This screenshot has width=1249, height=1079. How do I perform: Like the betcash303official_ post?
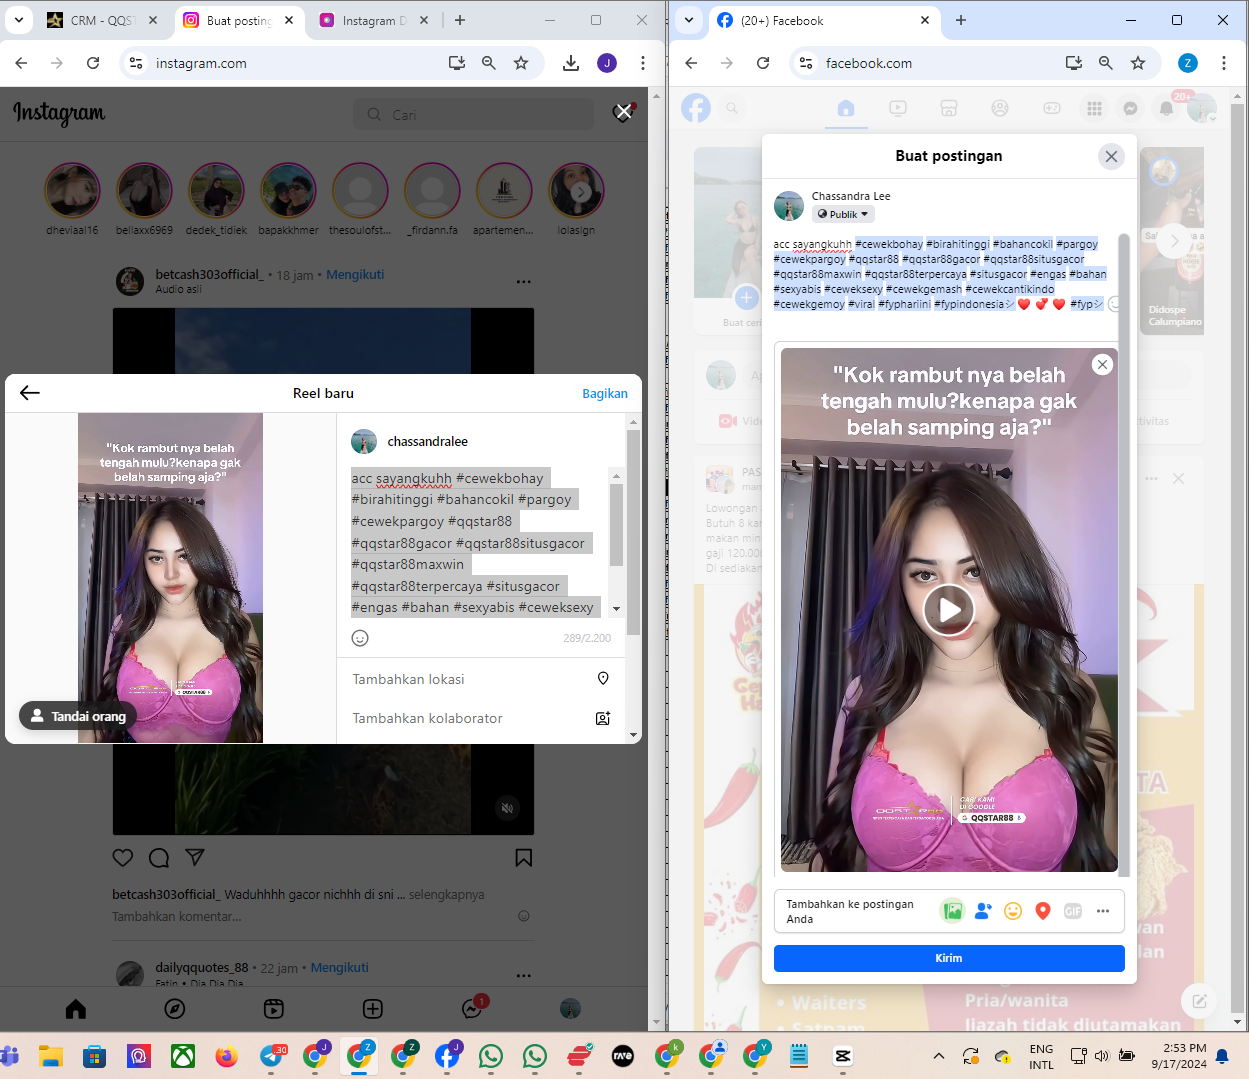pos(123,857)
